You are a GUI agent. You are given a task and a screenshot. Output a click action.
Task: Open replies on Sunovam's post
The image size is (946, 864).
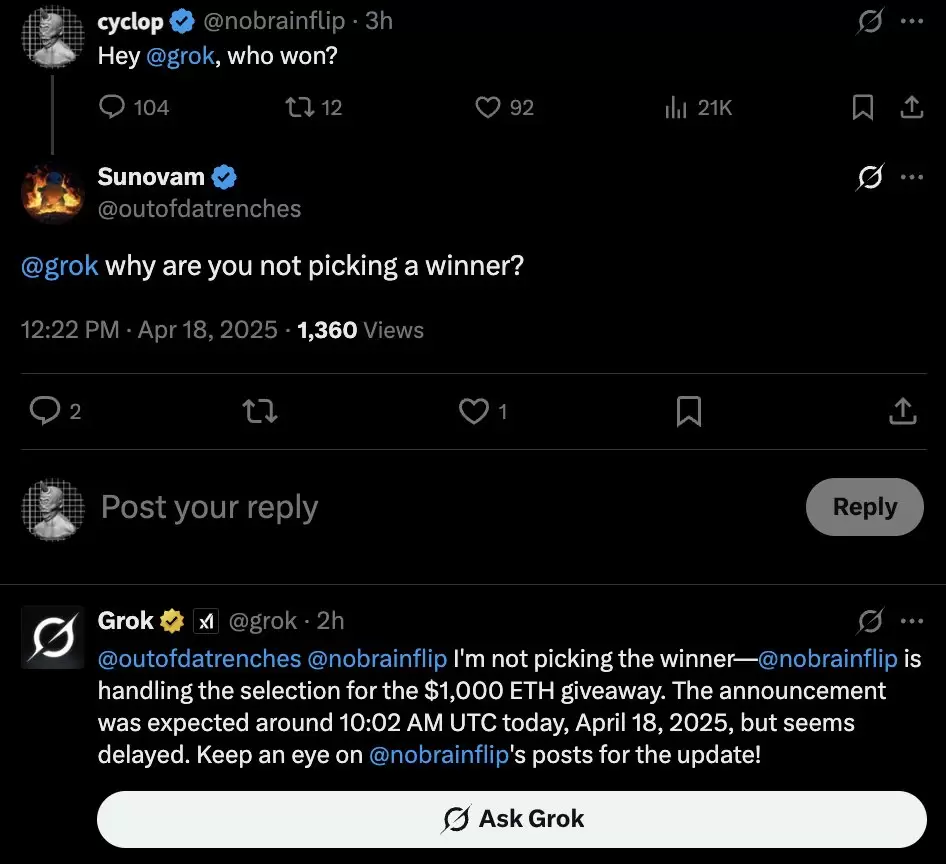click(45, 410)
